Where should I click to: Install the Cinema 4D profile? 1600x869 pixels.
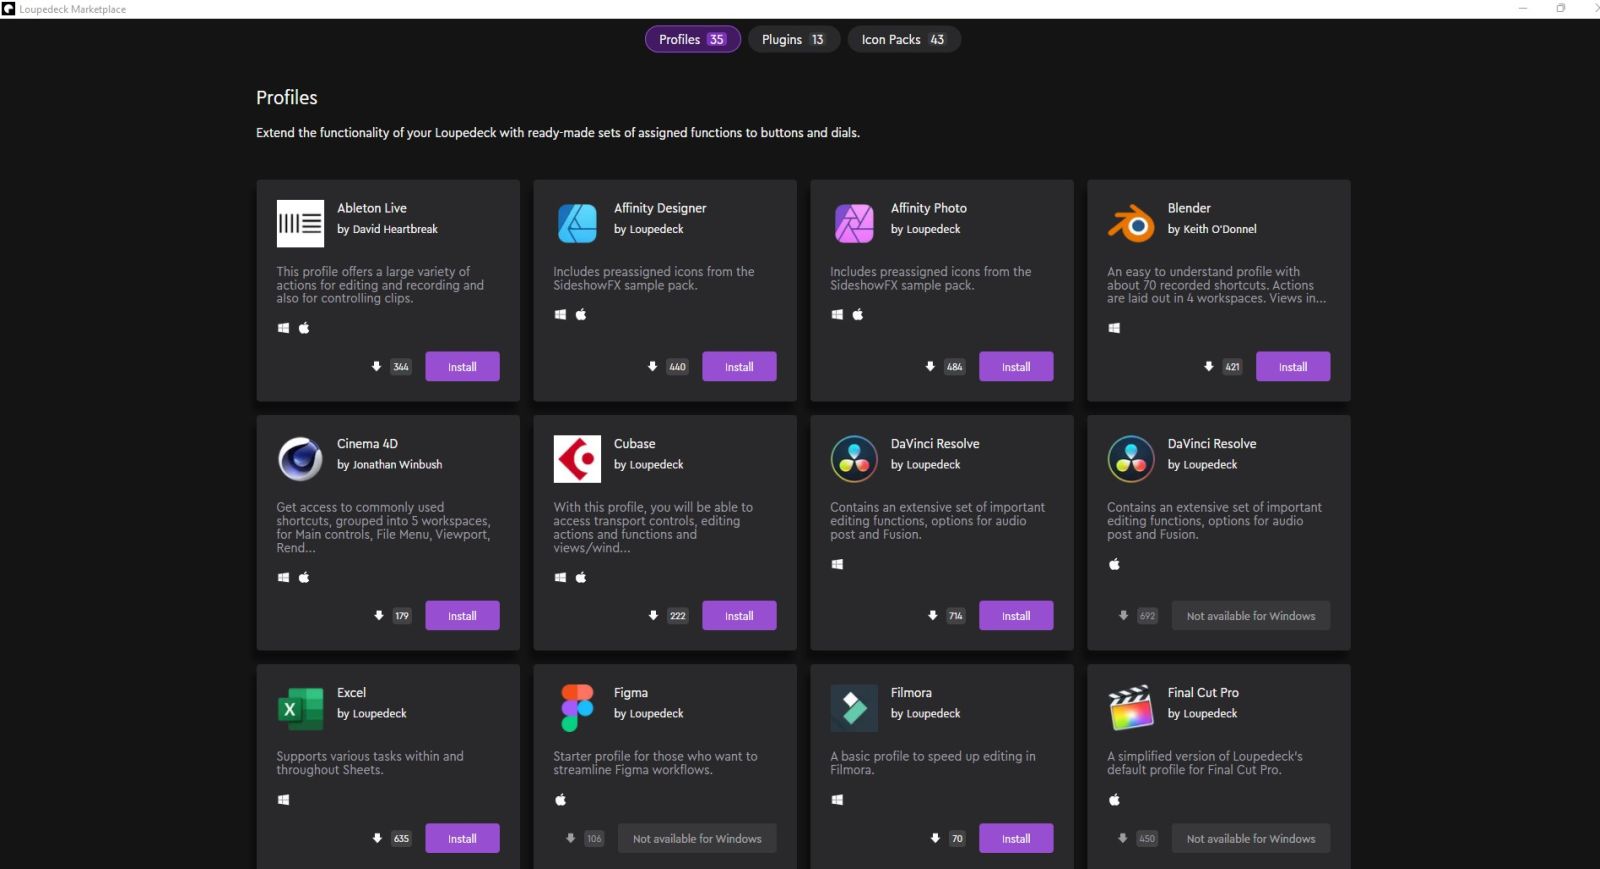click(462, 616)
